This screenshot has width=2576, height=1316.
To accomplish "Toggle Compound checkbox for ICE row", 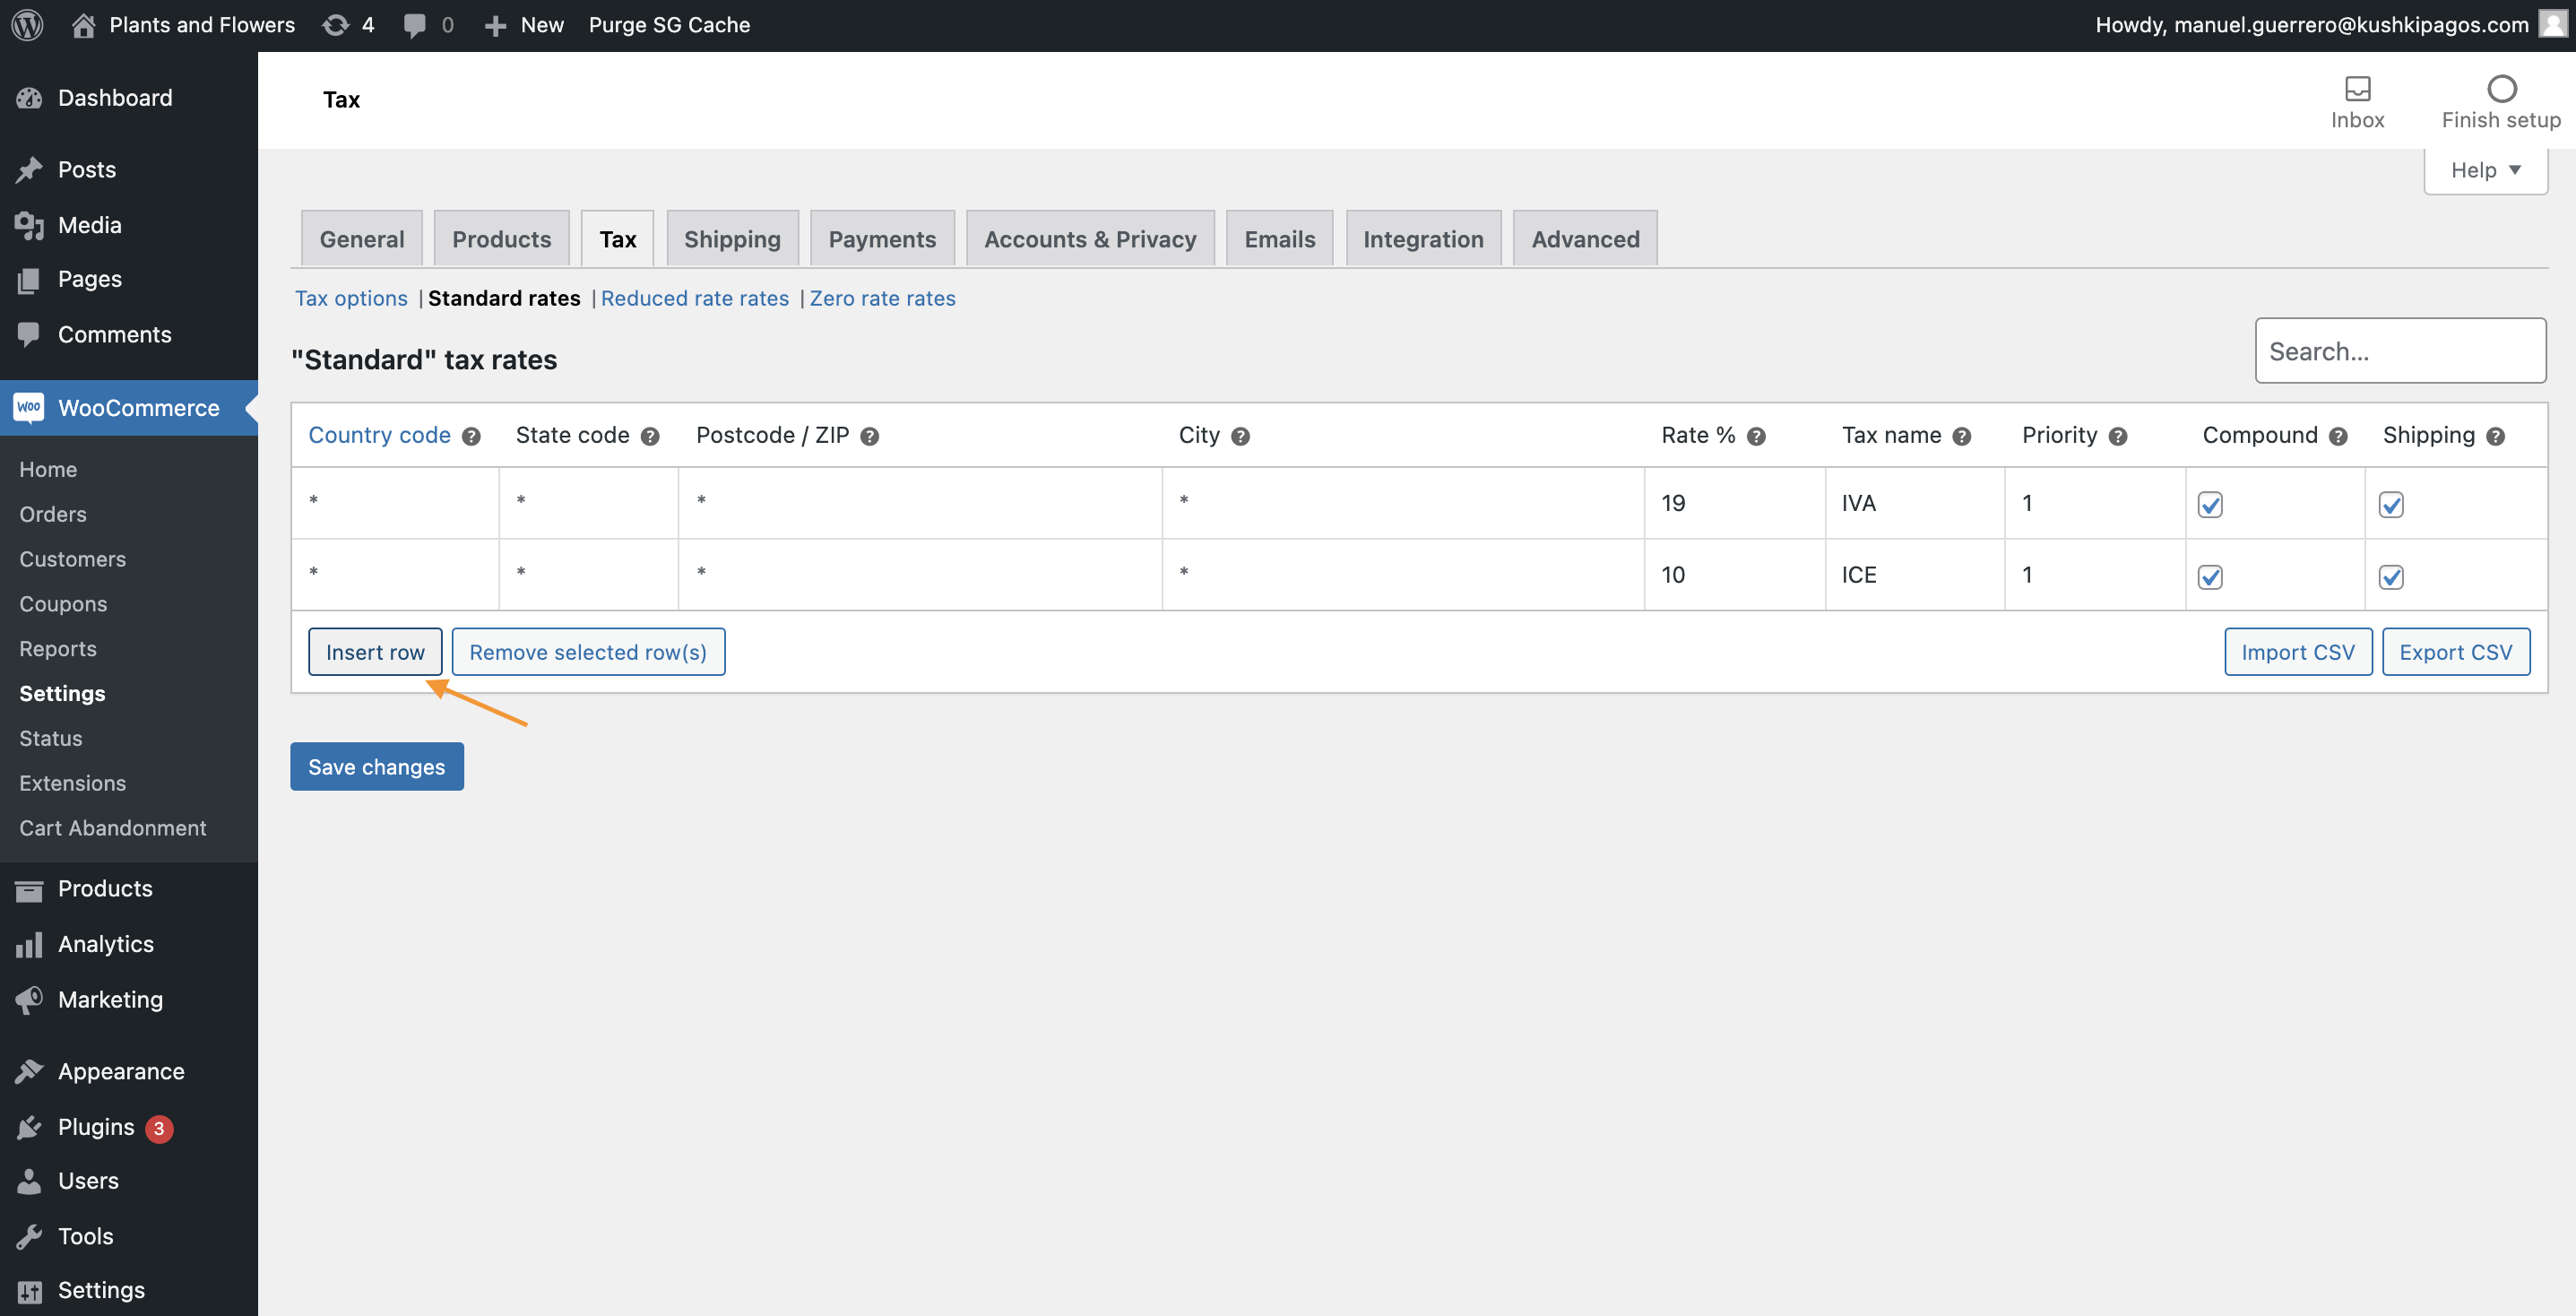I will (2210, 577).
